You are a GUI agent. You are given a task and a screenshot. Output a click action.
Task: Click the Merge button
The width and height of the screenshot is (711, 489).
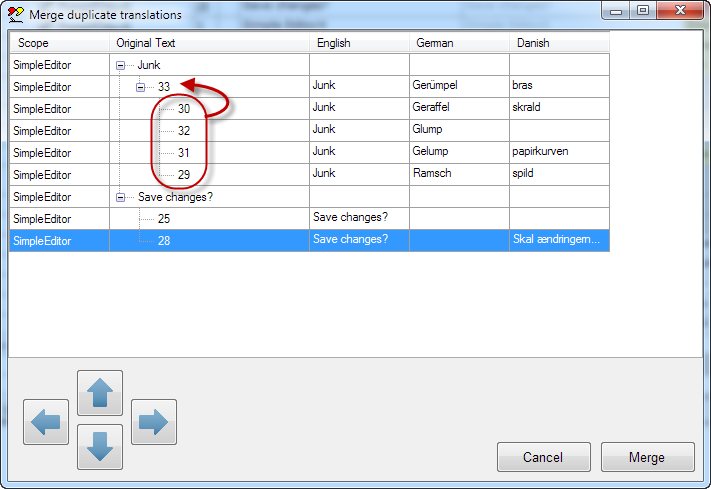click(x=646, y=457)
